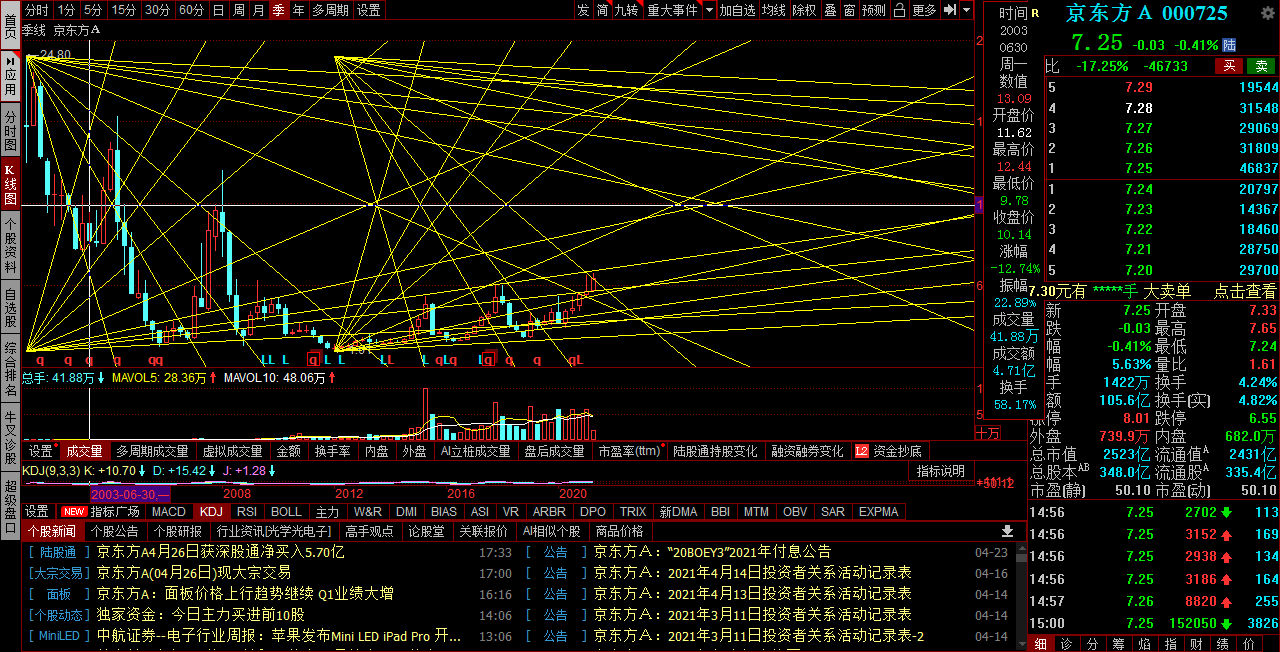Open 应用 in the left sidebar
The height and width of the screenshot is (652, 1280).
click(10, 74)
